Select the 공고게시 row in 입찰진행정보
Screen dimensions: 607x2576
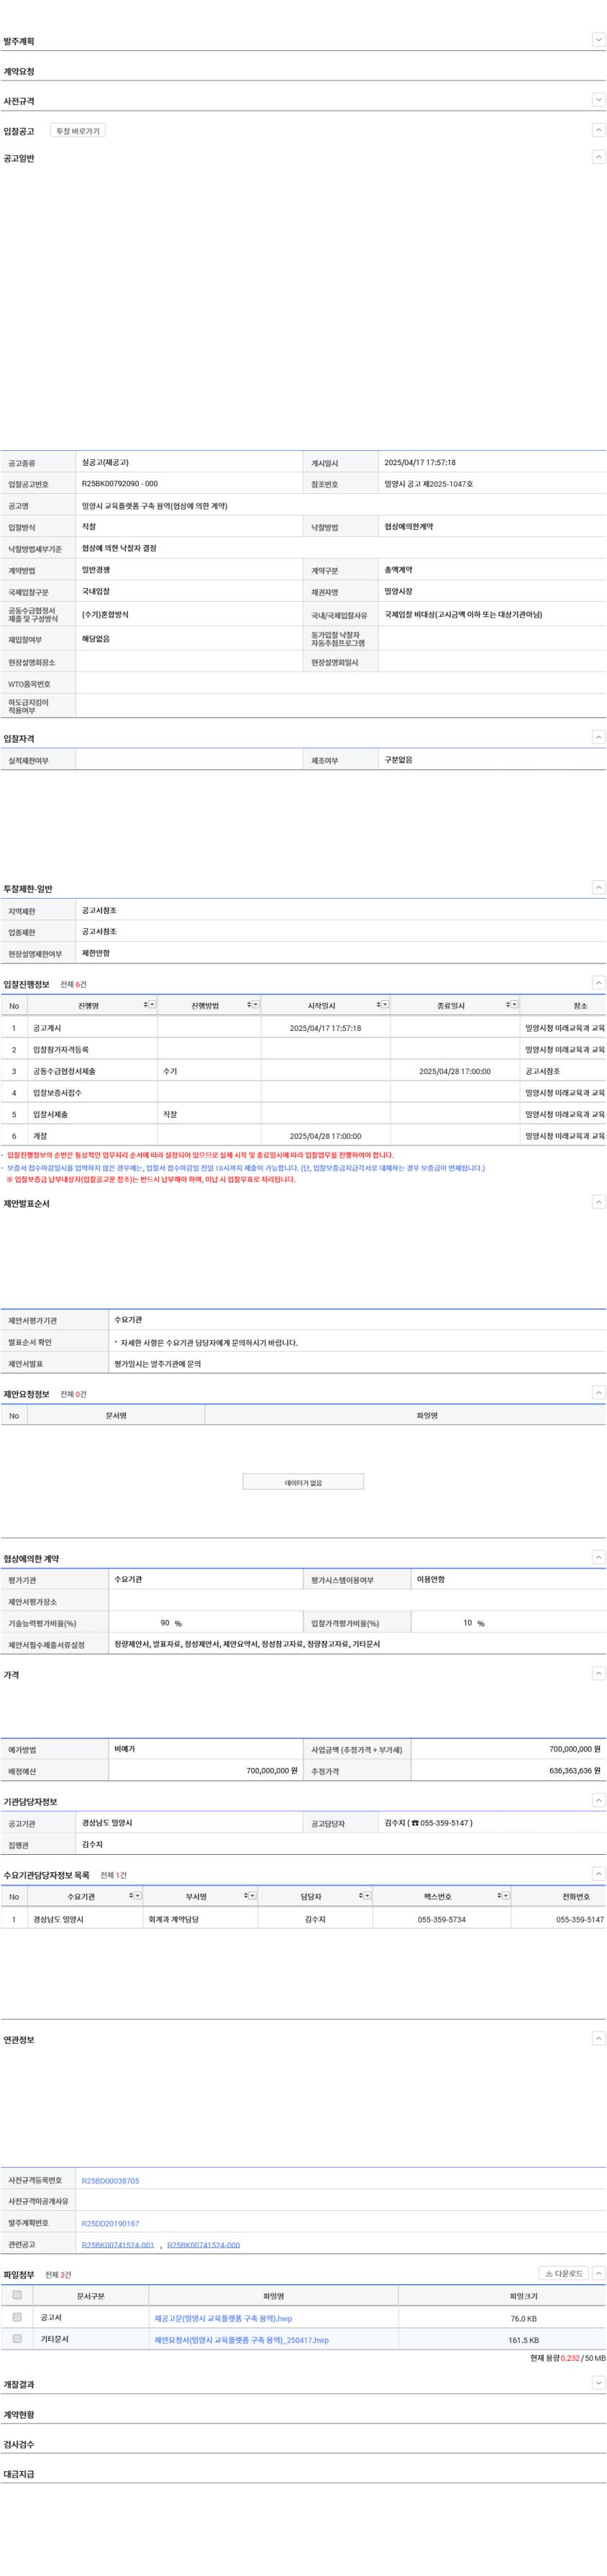(x=303, y=1027)
